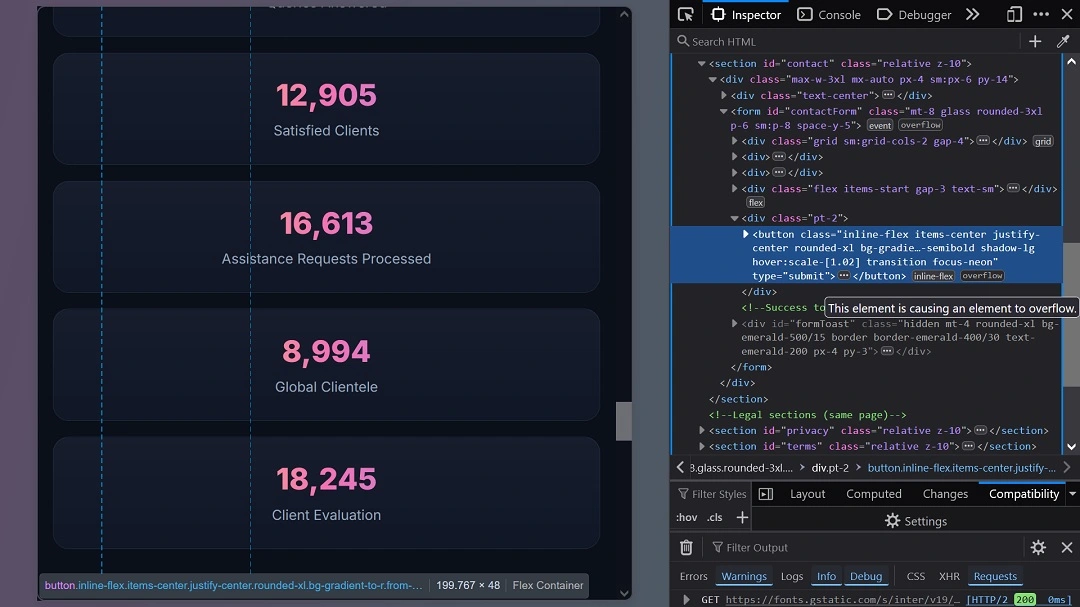Close the developer tools panel
The height and width of the screenshot is (607, 1080).
coord(1067,14)
